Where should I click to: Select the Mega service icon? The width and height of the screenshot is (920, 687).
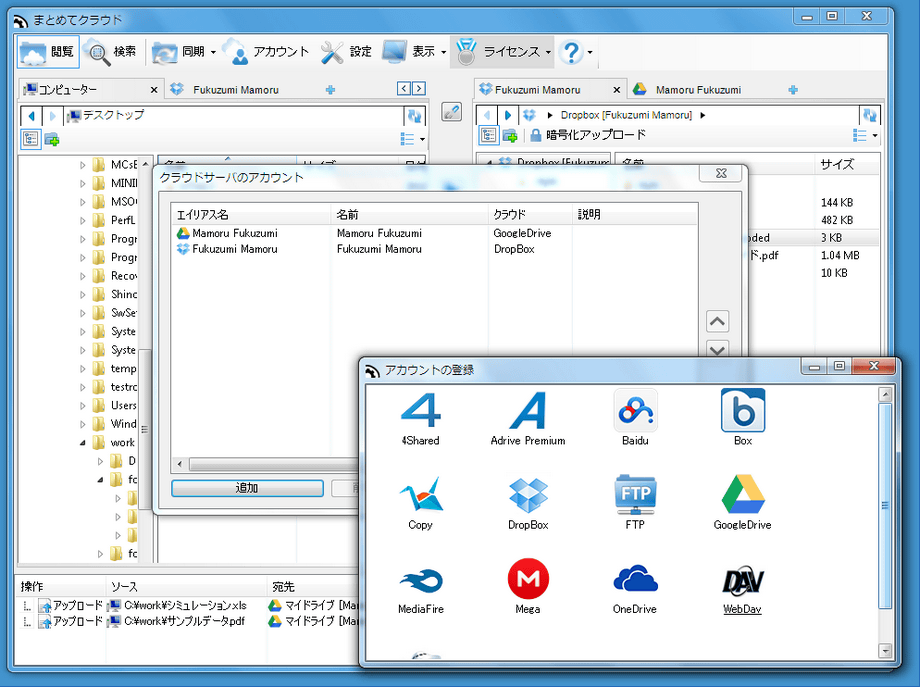click(527, 579)
